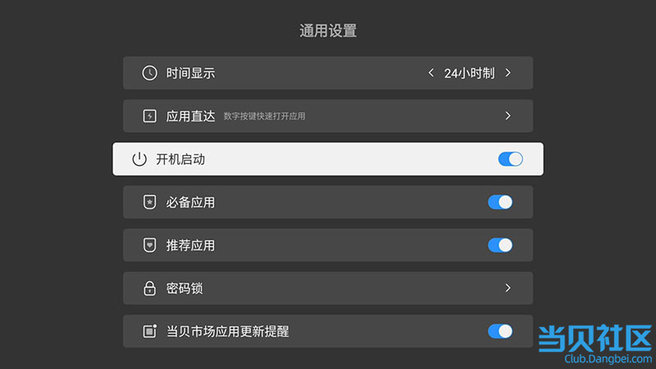Viewport: 656px width, 369px height.
Task: Click the right arrow after 24小时制
Action: tap(508, 73)
